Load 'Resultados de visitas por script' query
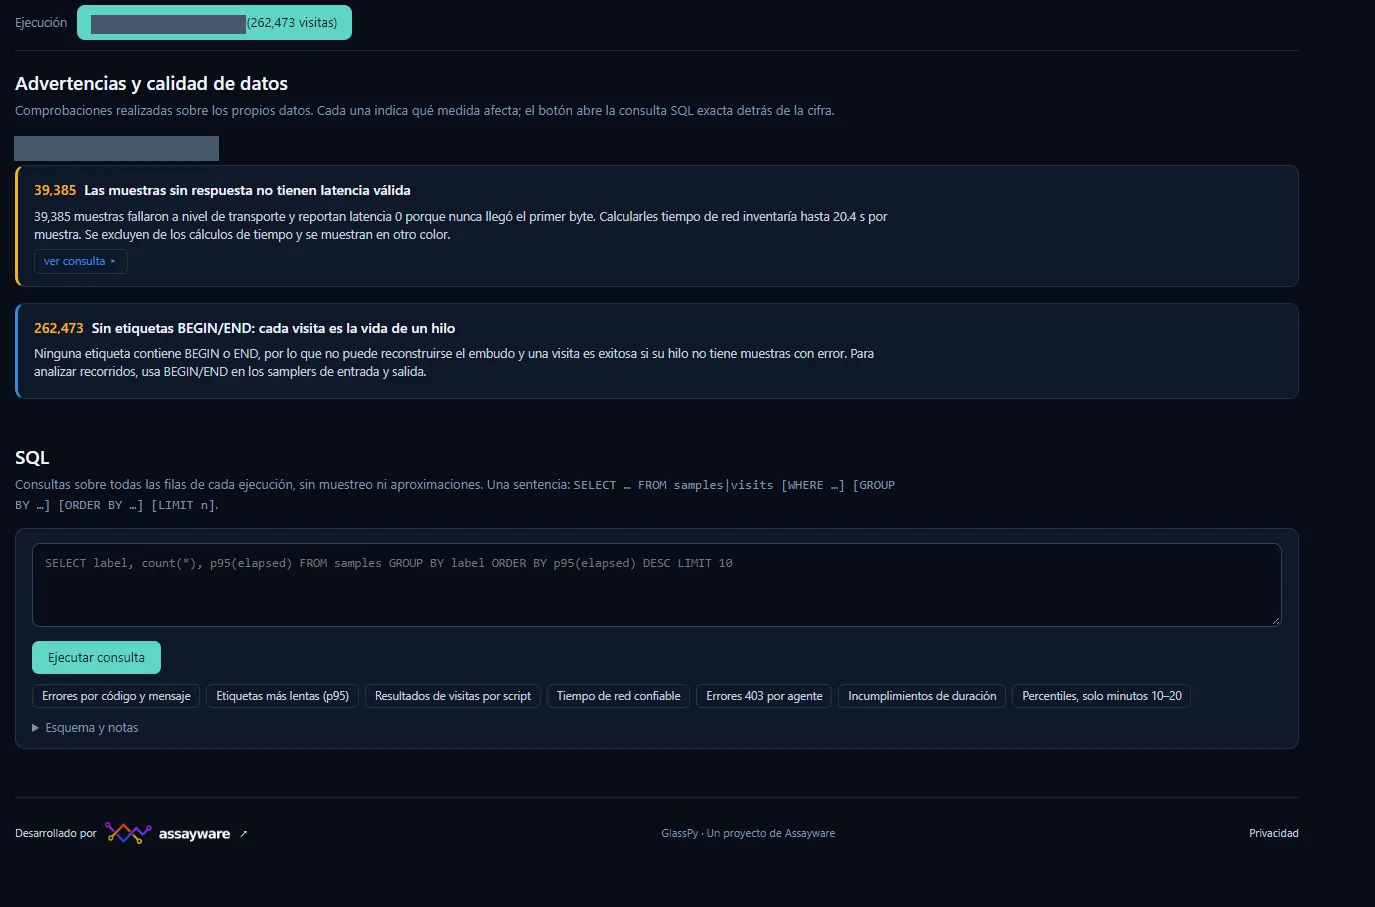 coord(453,696)
